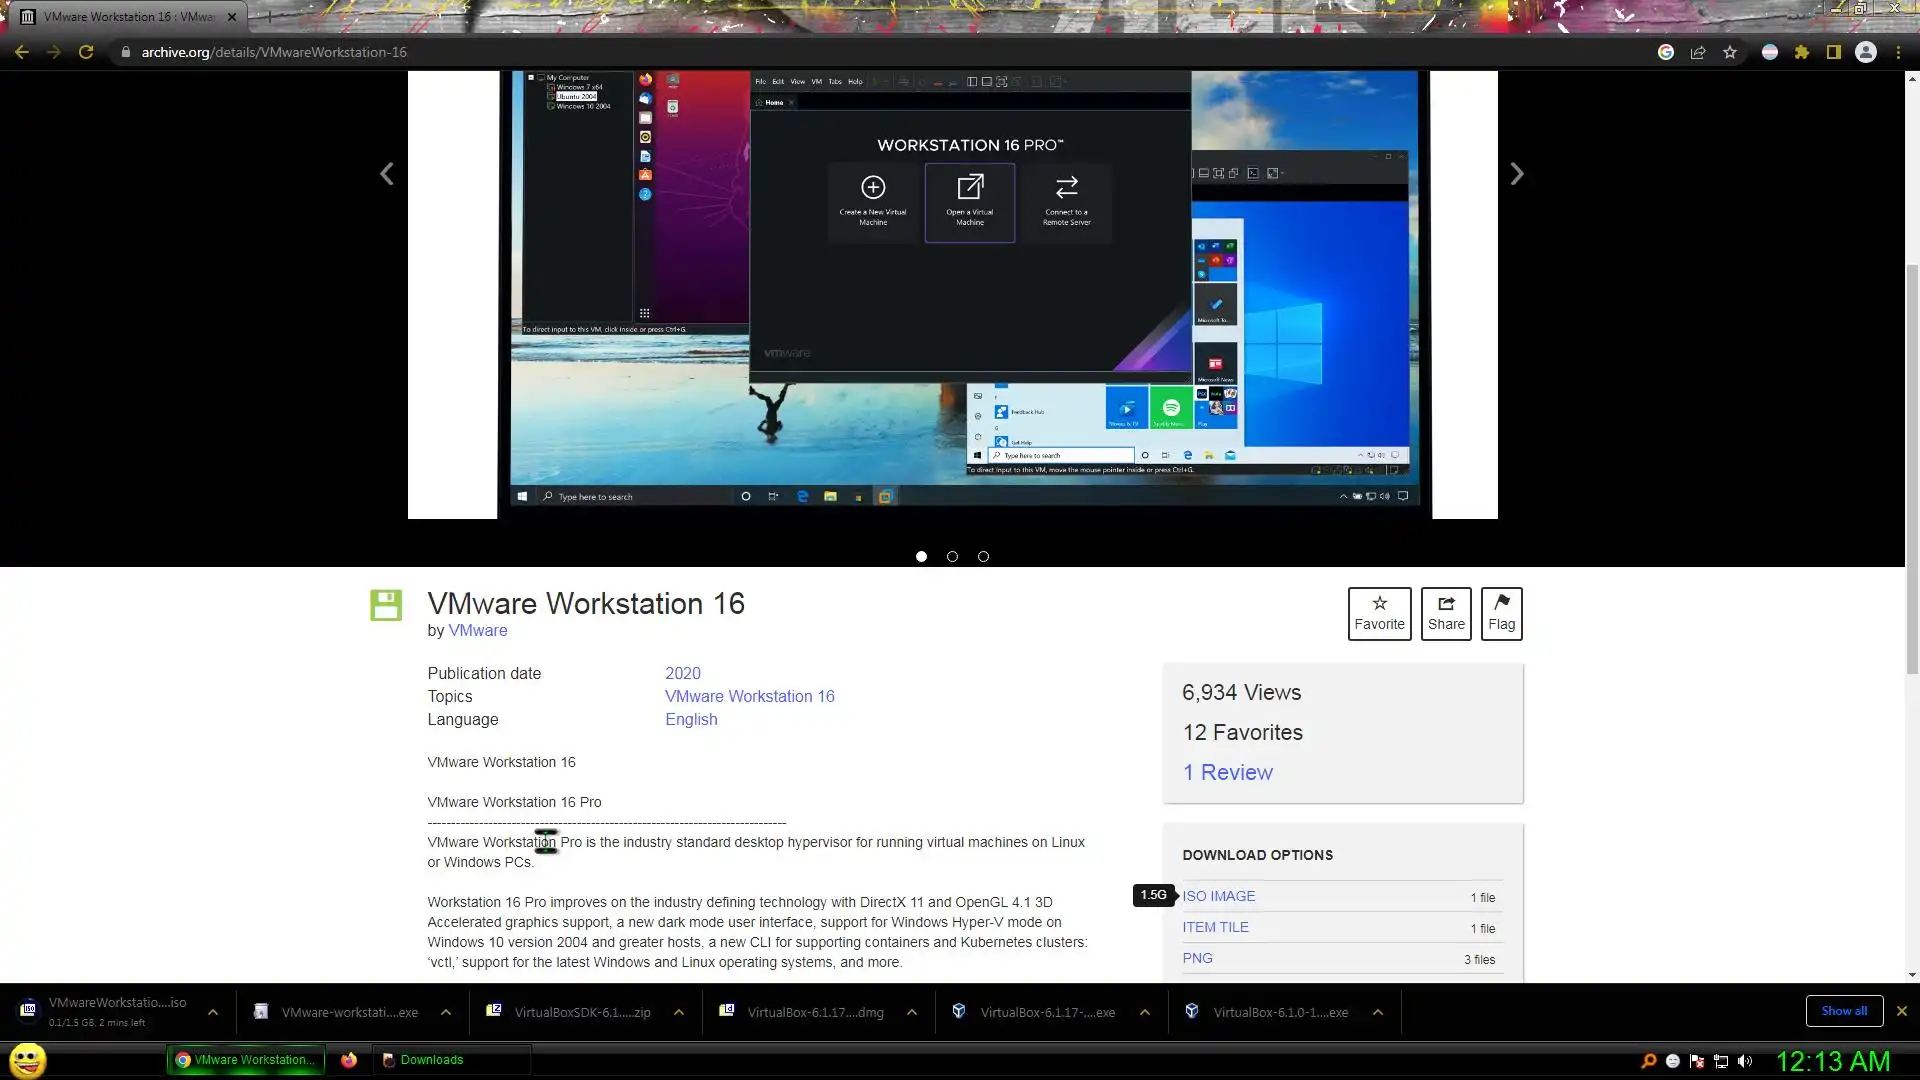Select the first carousel dot
Image resolution: width=1920 pixels, height=1080 pixels.
click(921, 557)
